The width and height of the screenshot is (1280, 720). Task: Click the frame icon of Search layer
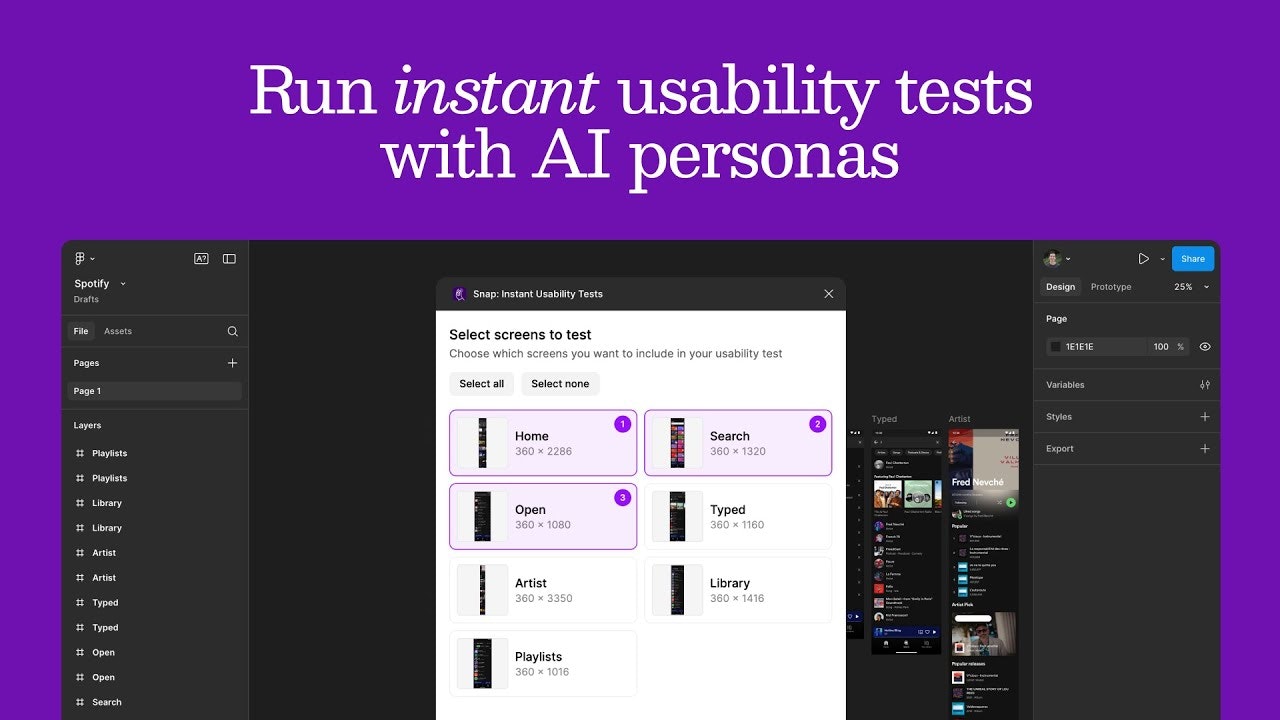80,702
